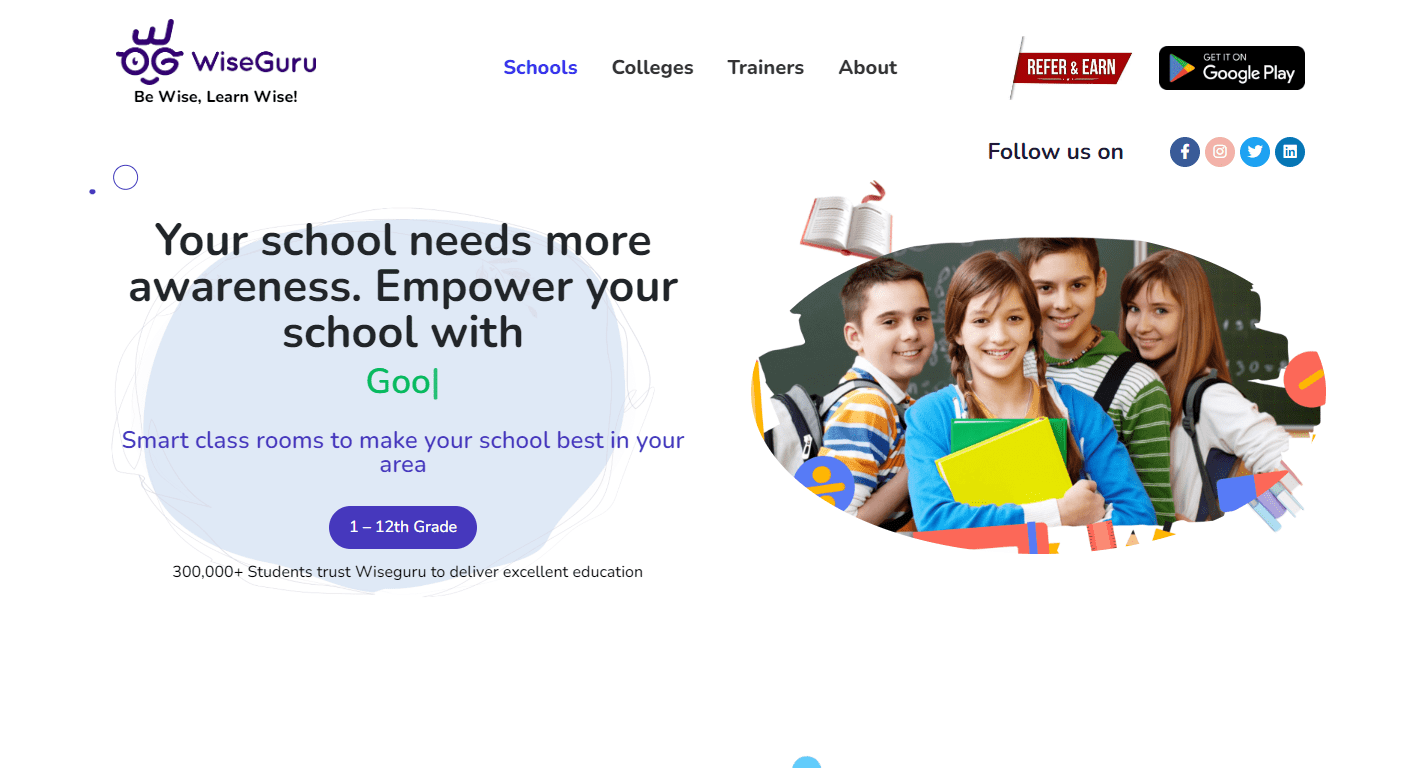The height and width of the screenshot is (768, 1421).
Task: Open the Instagram social icon
Action: (1220, 152)
